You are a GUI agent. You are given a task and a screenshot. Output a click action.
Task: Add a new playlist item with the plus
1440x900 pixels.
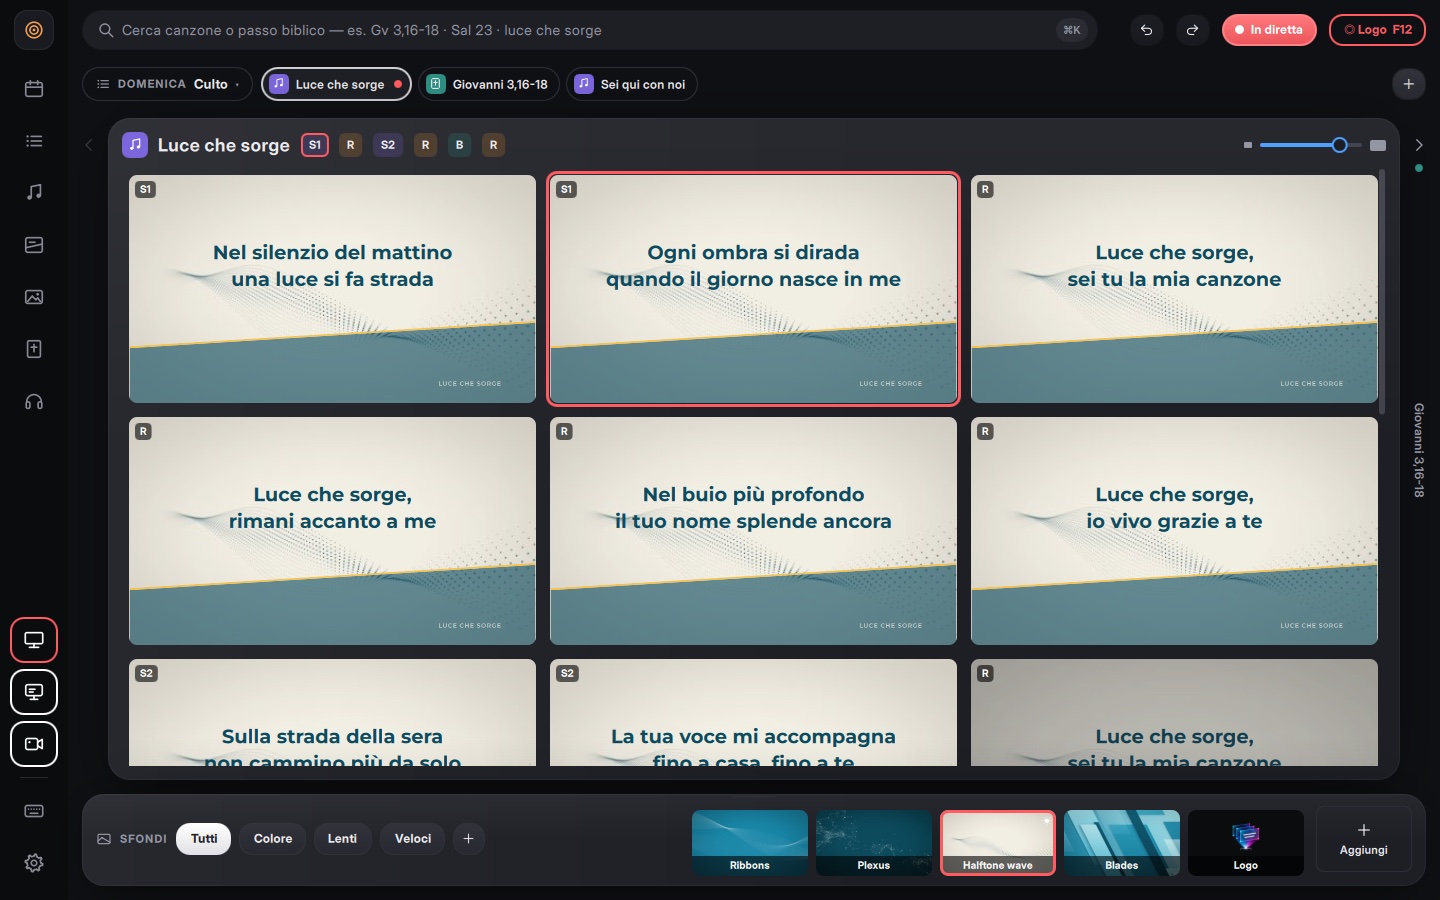(x=1409, y=84)
